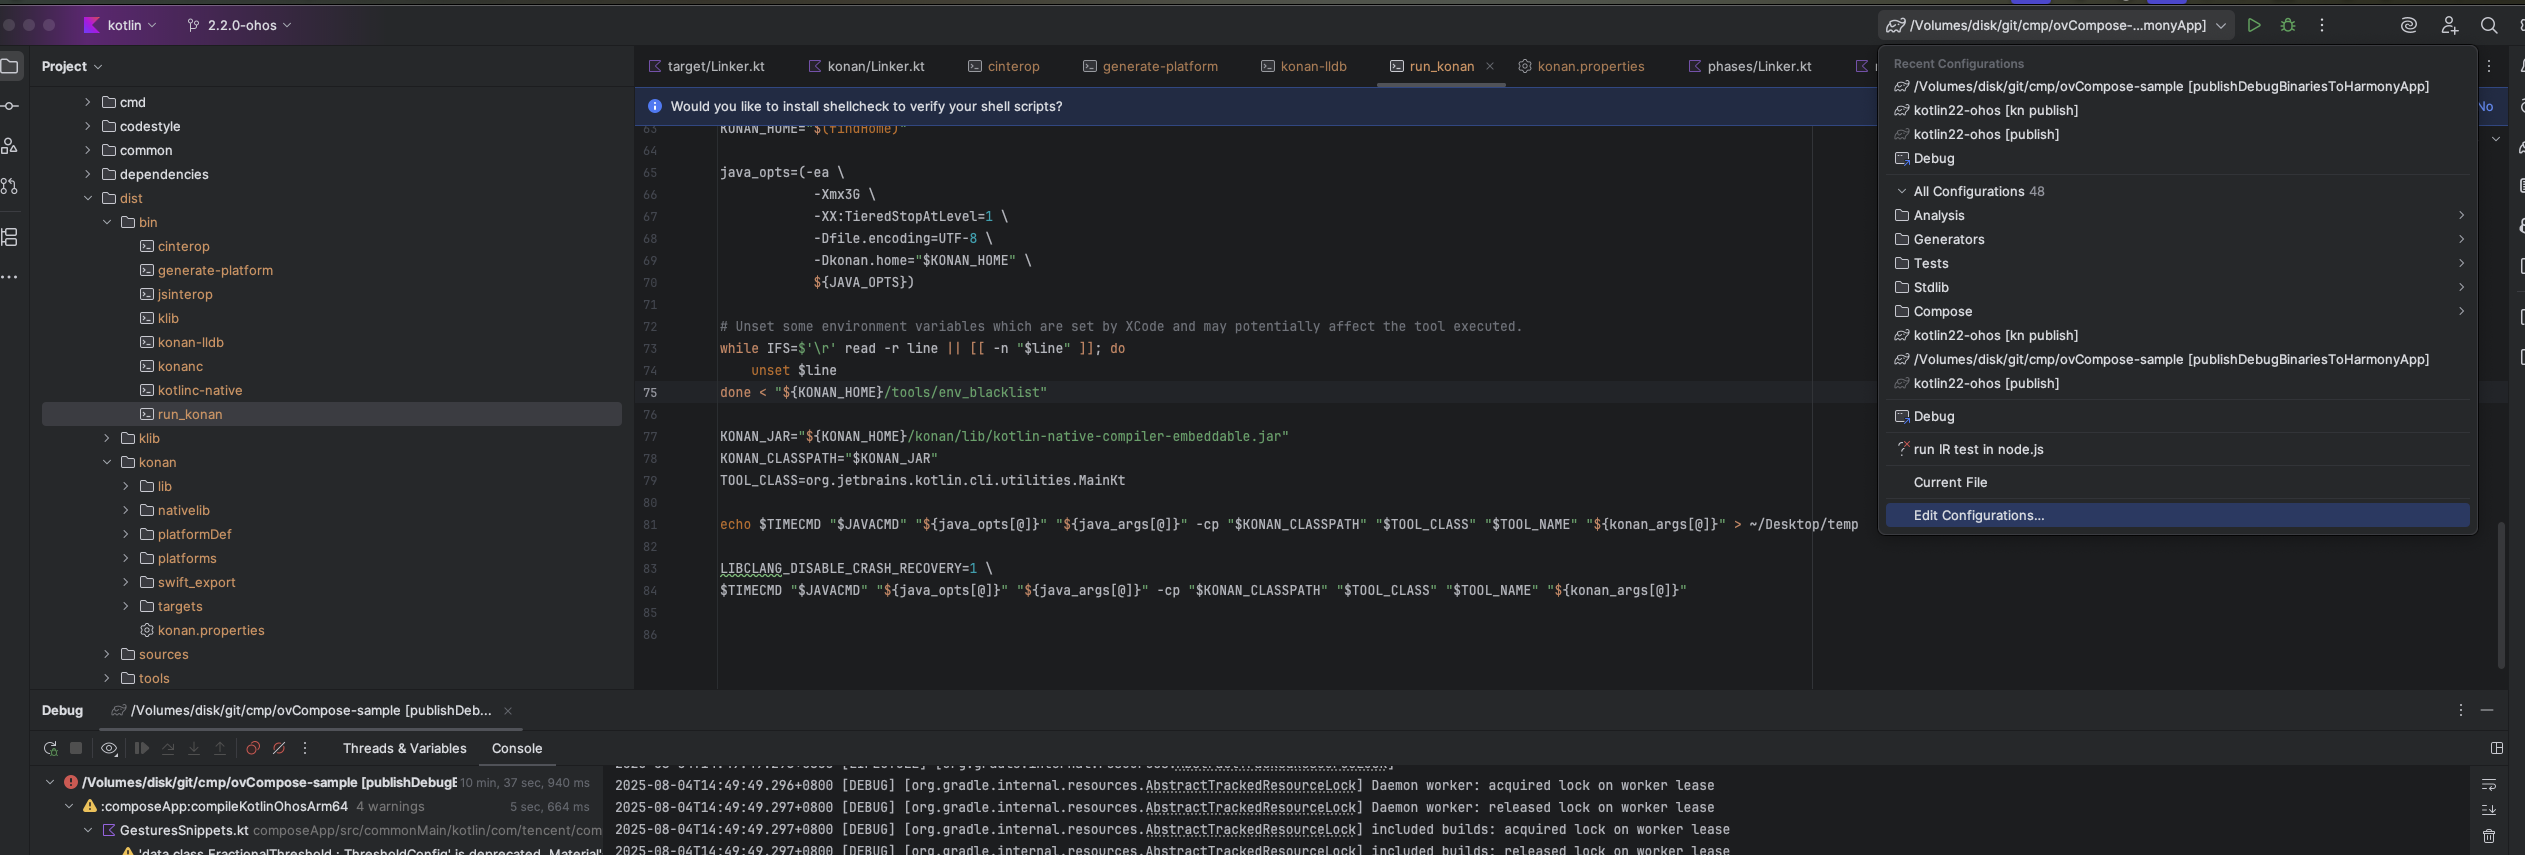
Task: Open kotlinc-native file in project tree
Action: point(200,390)
